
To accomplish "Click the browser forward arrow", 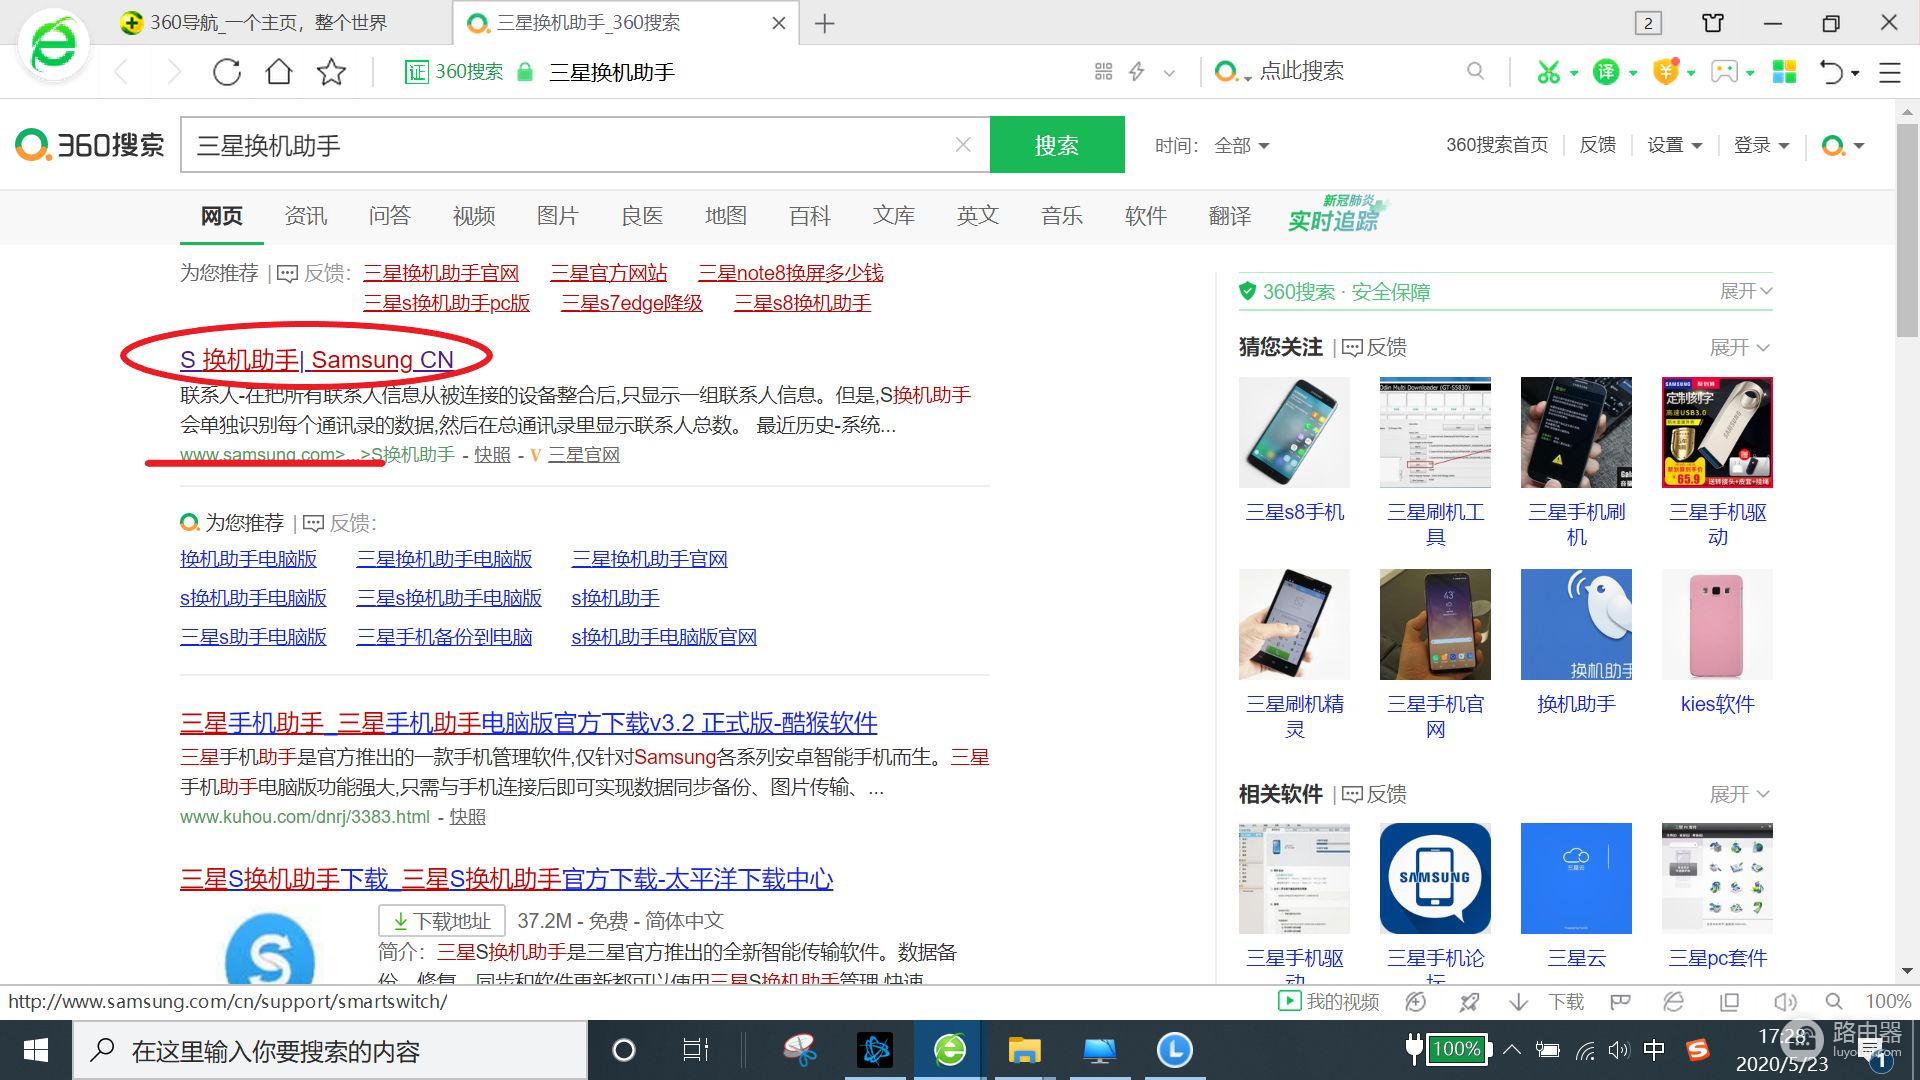I will coord(174,72).
